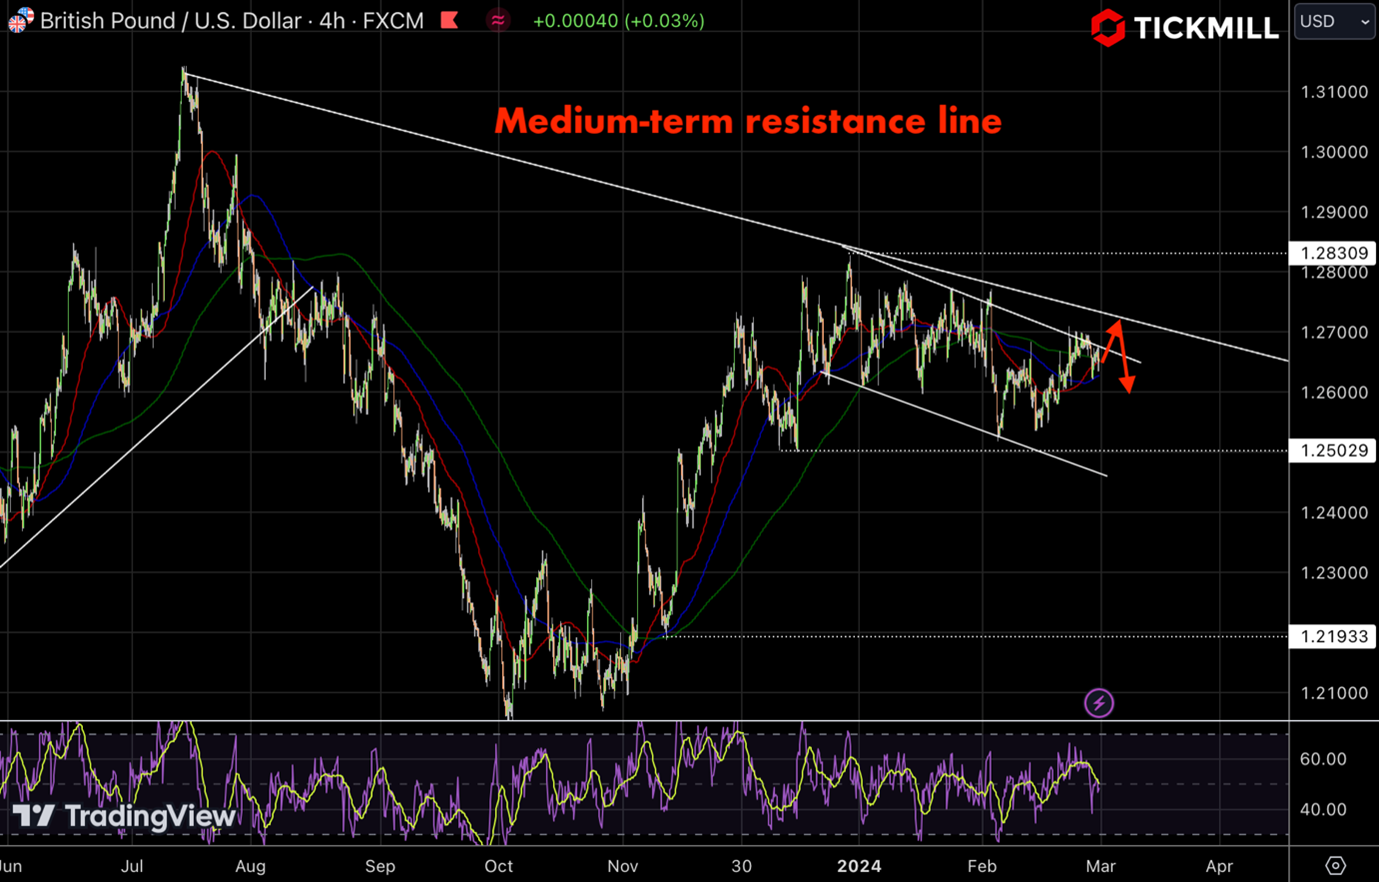Screen dimensions: 1379x882
Task: Click the 1.30000 price axis value
Action: [1334, 152]
